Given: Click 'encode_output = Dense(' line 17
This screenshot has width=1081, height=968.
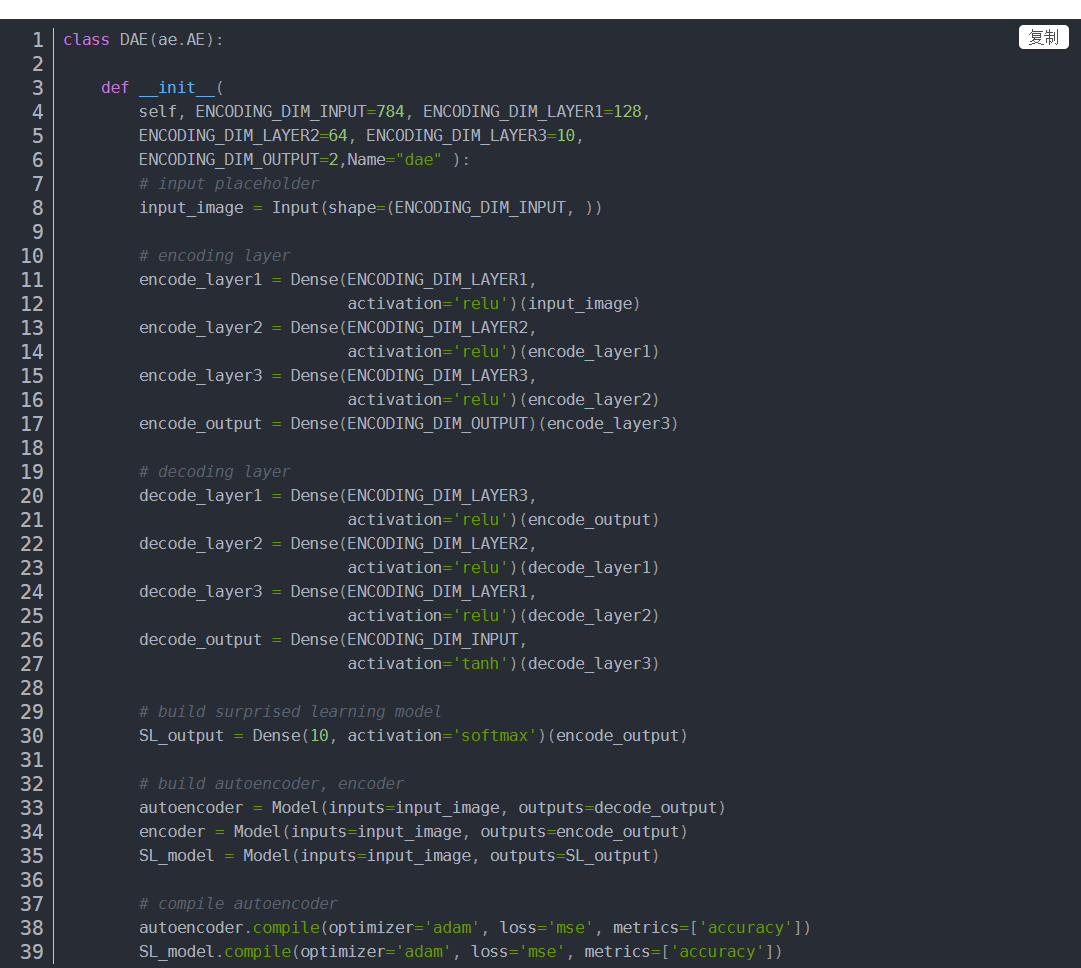Looking at the screenshot, I should coord(408,424).
